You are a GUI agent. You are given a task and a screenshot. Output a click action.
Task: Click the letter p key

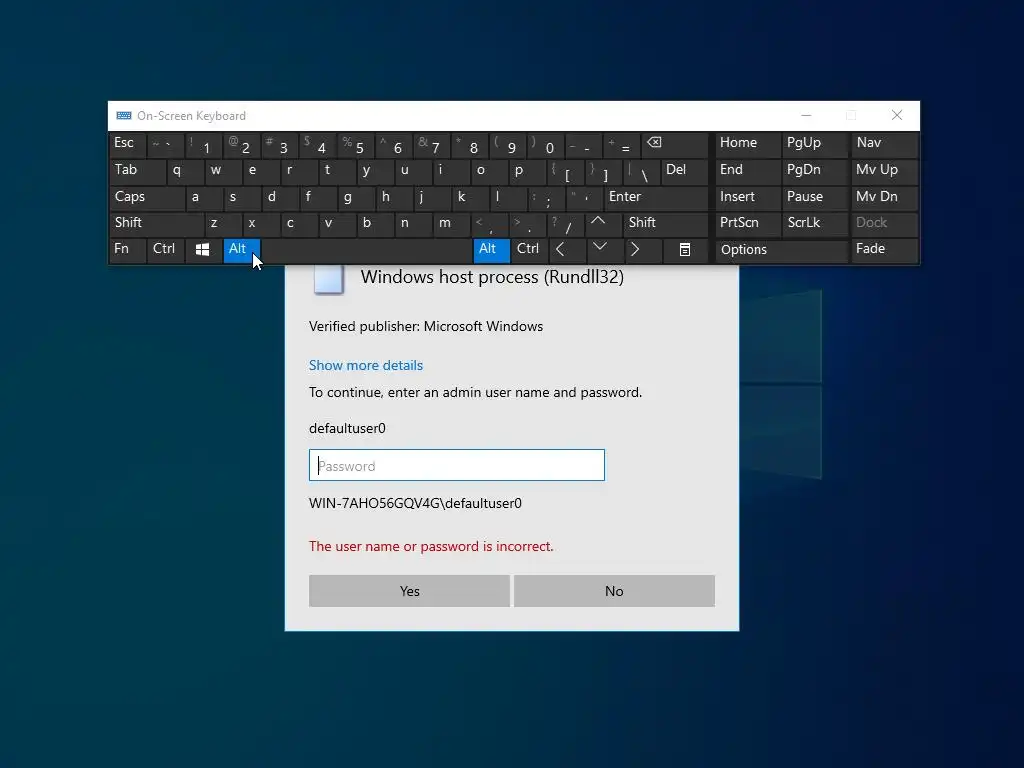click(x=527, y=172)
